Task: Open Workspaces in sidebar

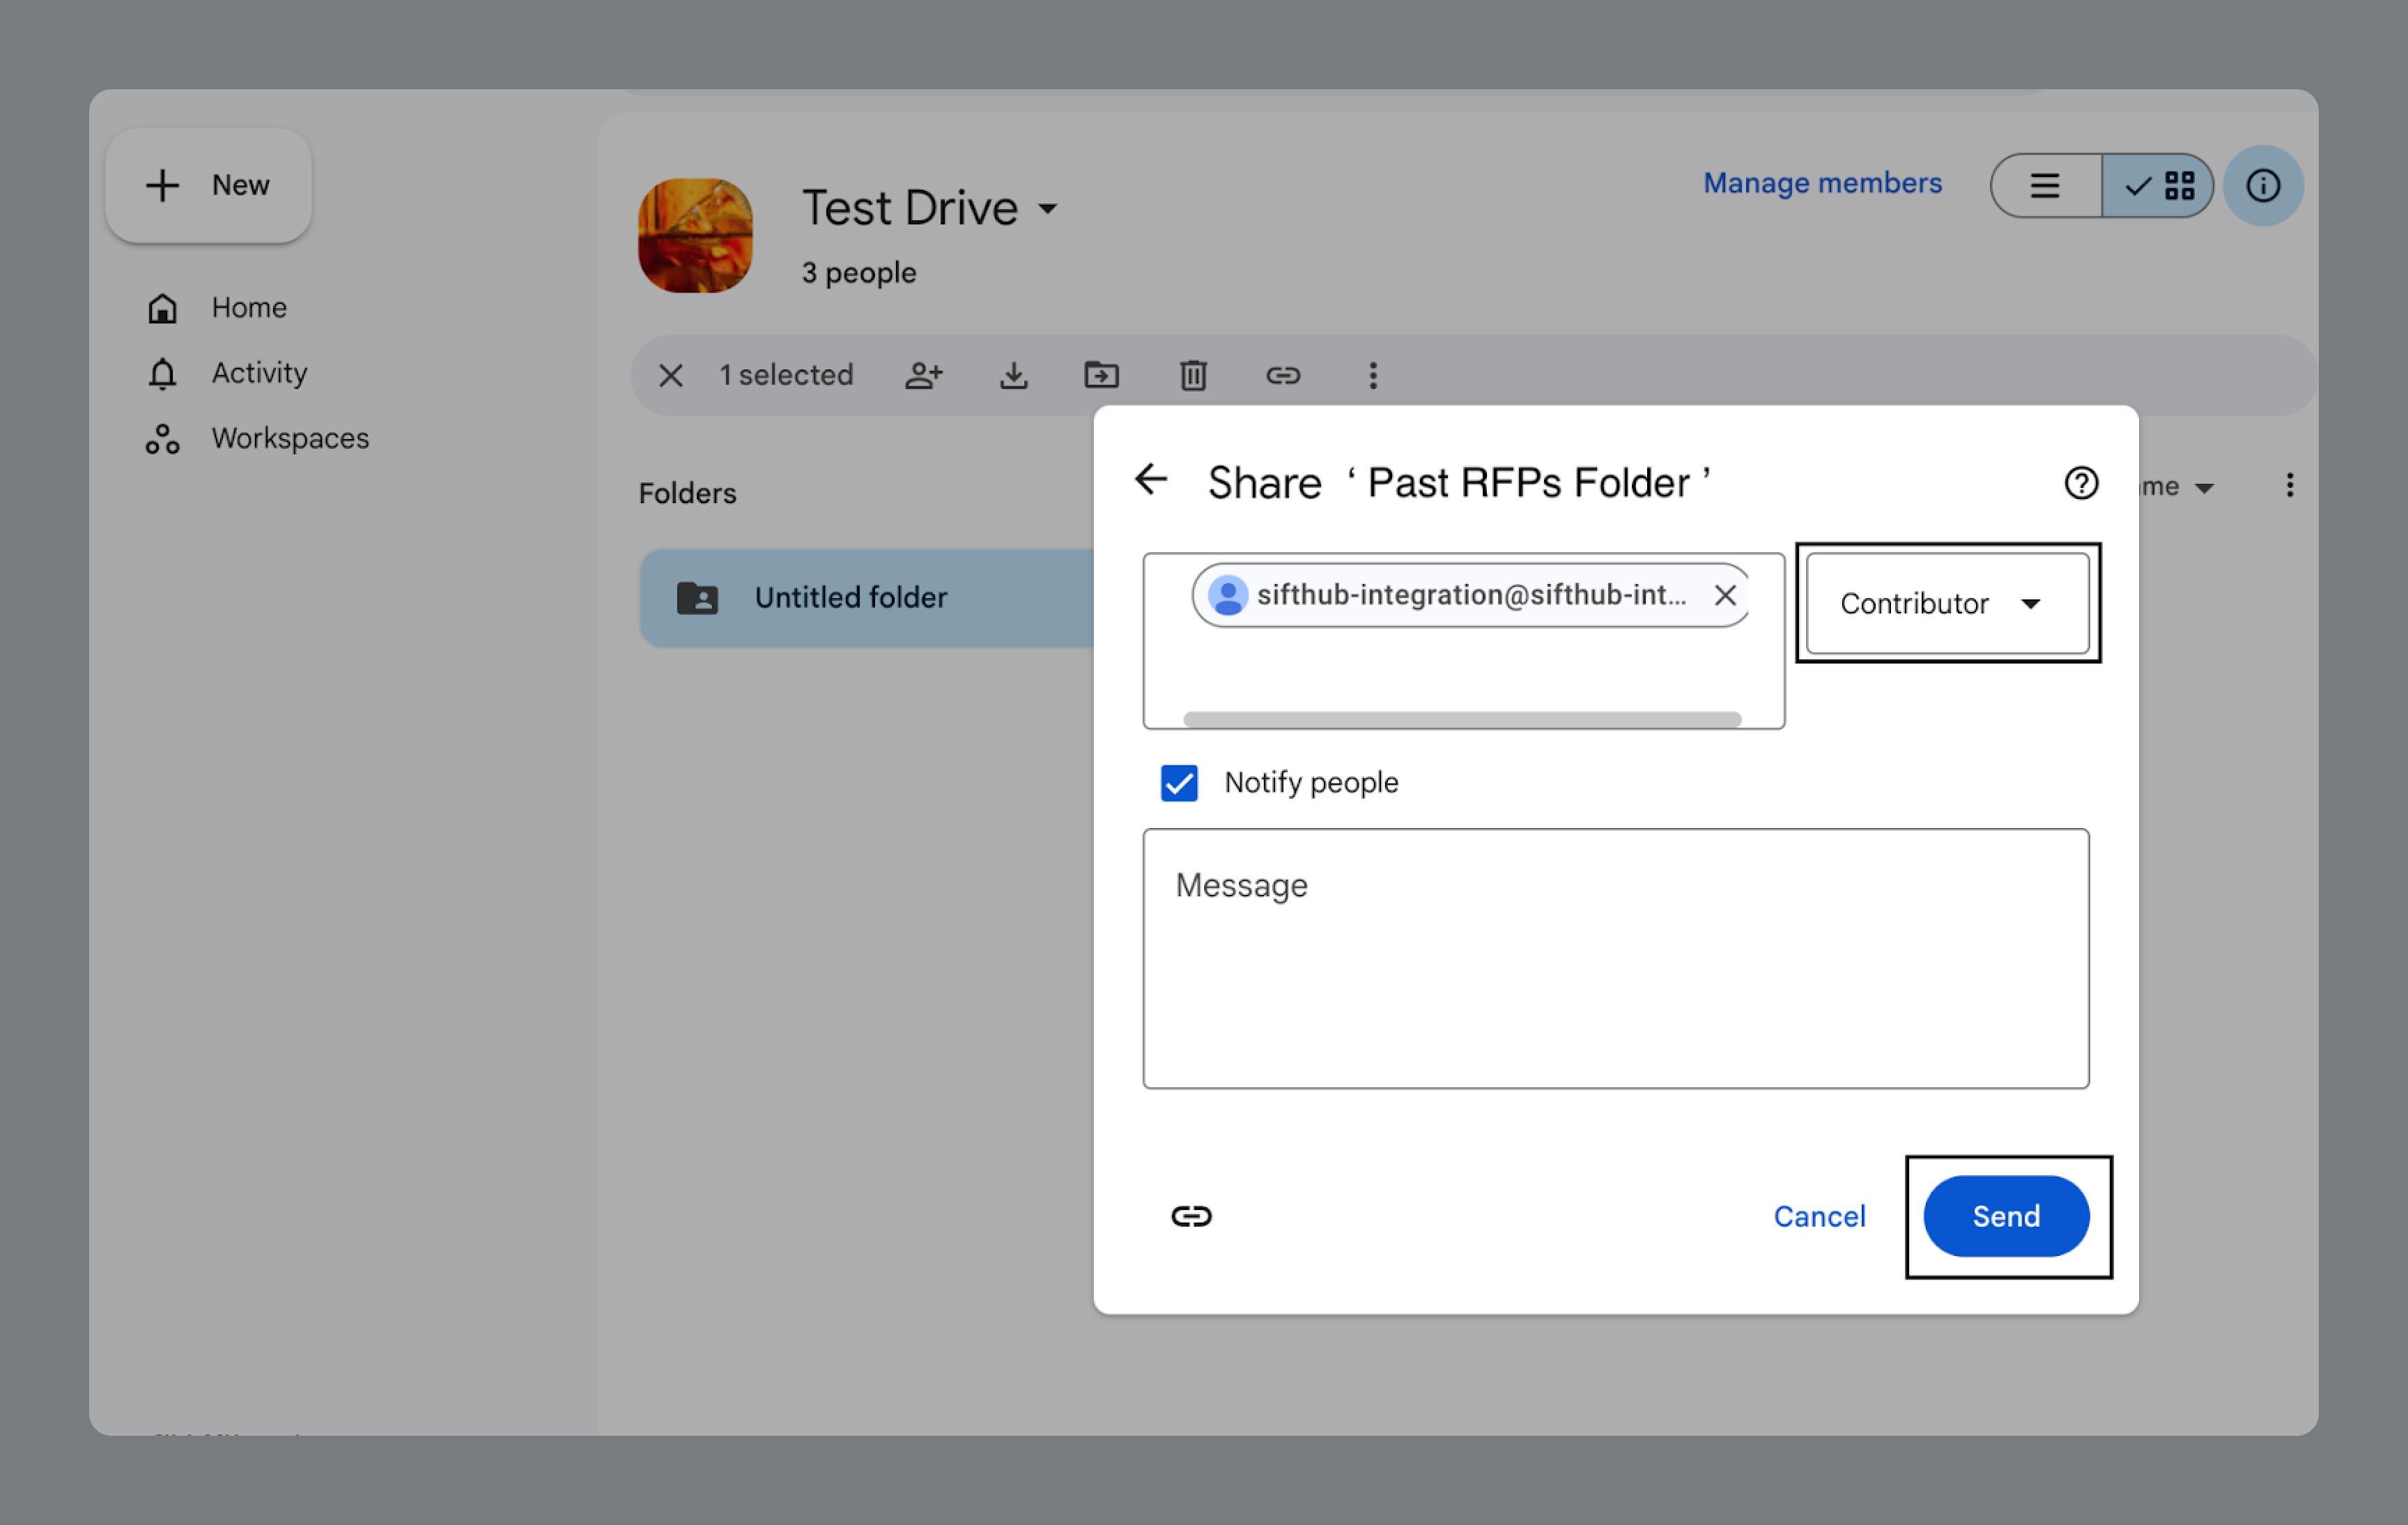Action: (x=290, y=438)
